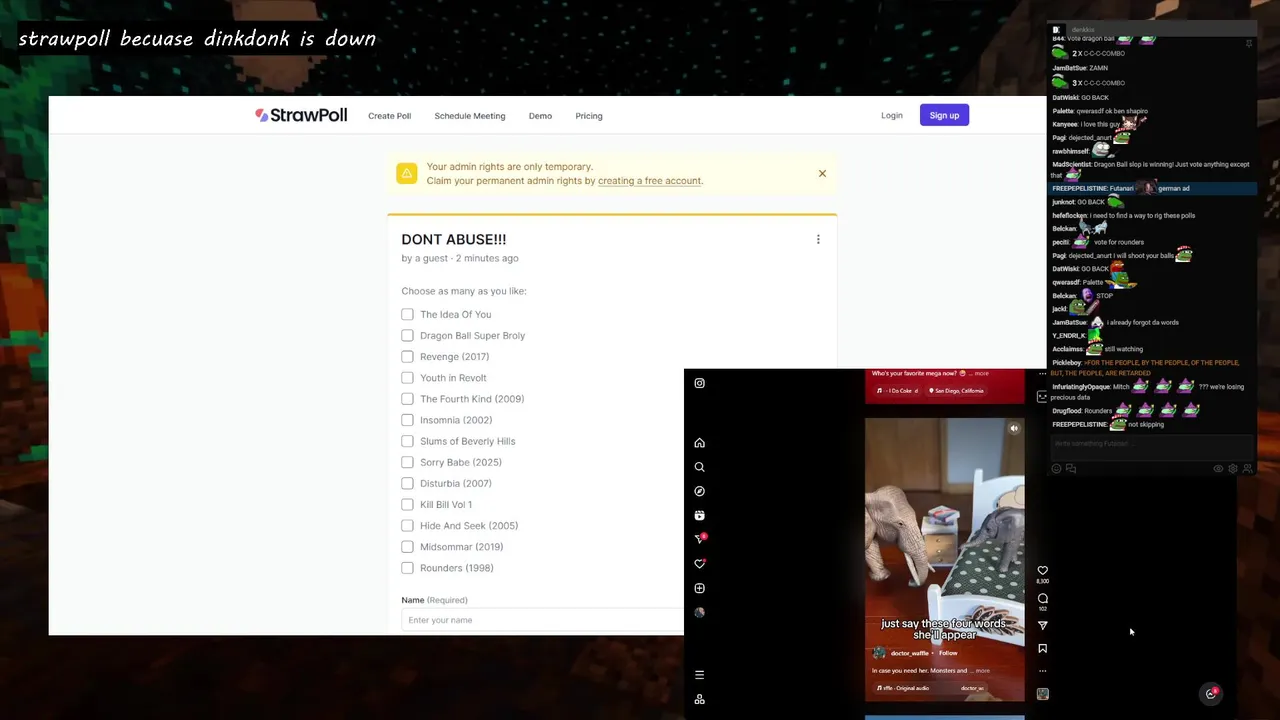
Task: Check The Fourth Kind (2009) option
Action: tap(407, 399)
